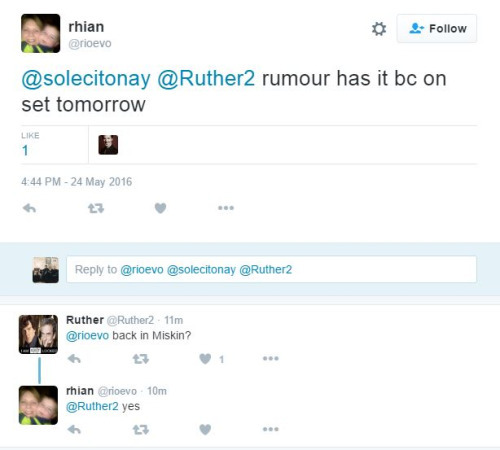This screenshot has height=450, width=500.
Task: Open the @solecitonay mention in main tweet
Action: [86, 79]
